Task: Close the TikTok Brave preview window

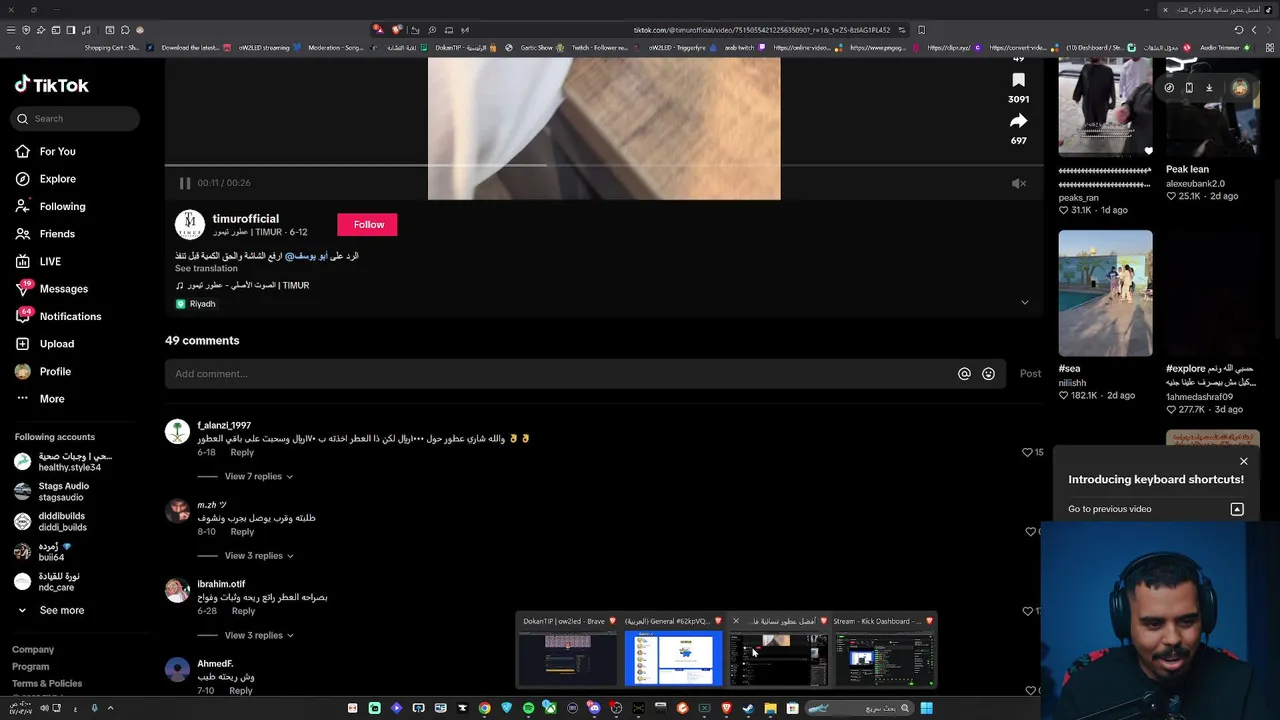Action: pyautogui.click(x=736, y=621)
